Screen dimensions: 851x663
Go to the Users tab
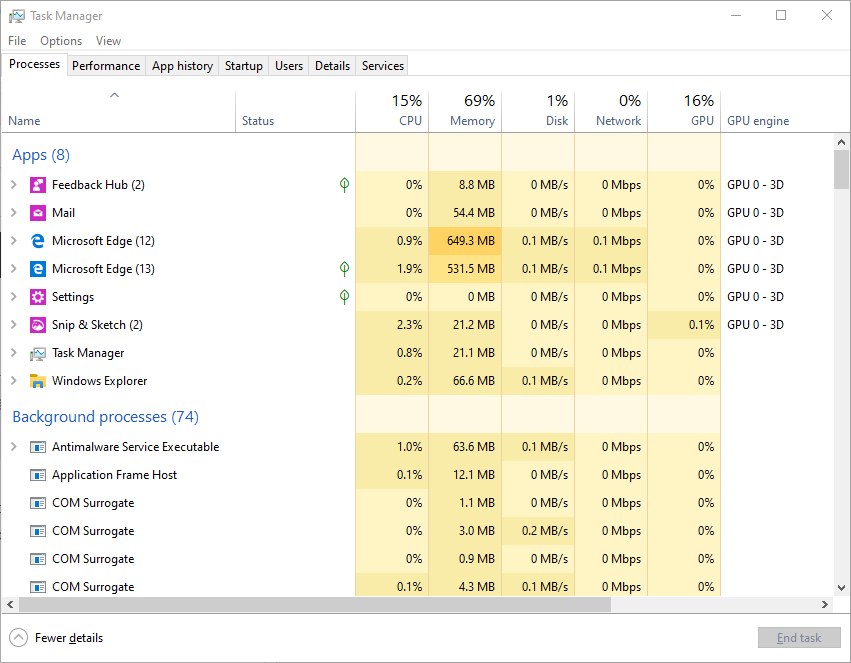pyautogui.click(x=289, y=66)
